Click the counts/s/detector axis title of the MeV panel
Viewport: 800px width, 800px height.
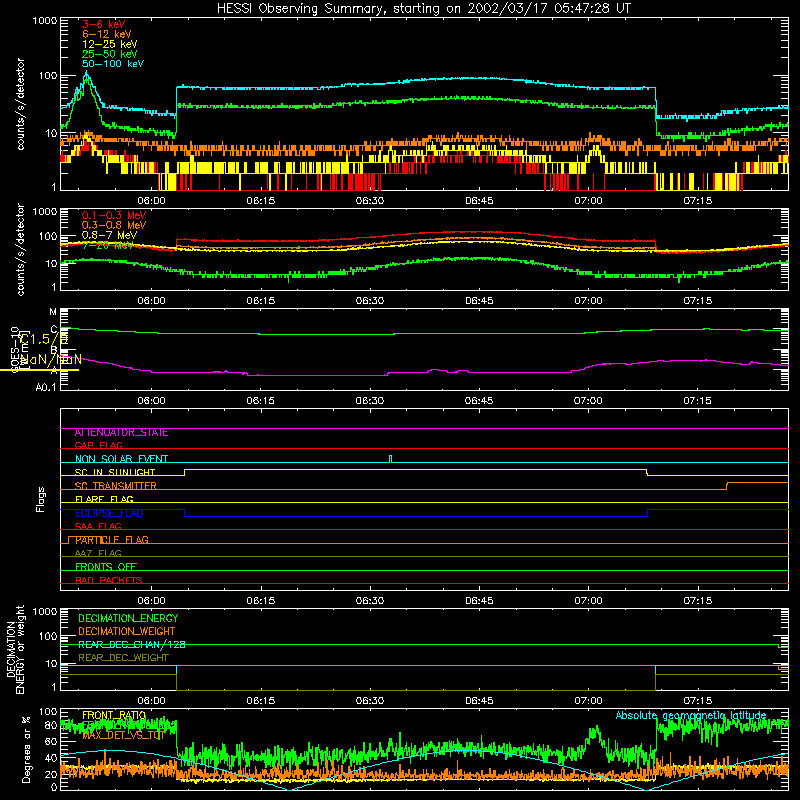(x=20, y=249)
